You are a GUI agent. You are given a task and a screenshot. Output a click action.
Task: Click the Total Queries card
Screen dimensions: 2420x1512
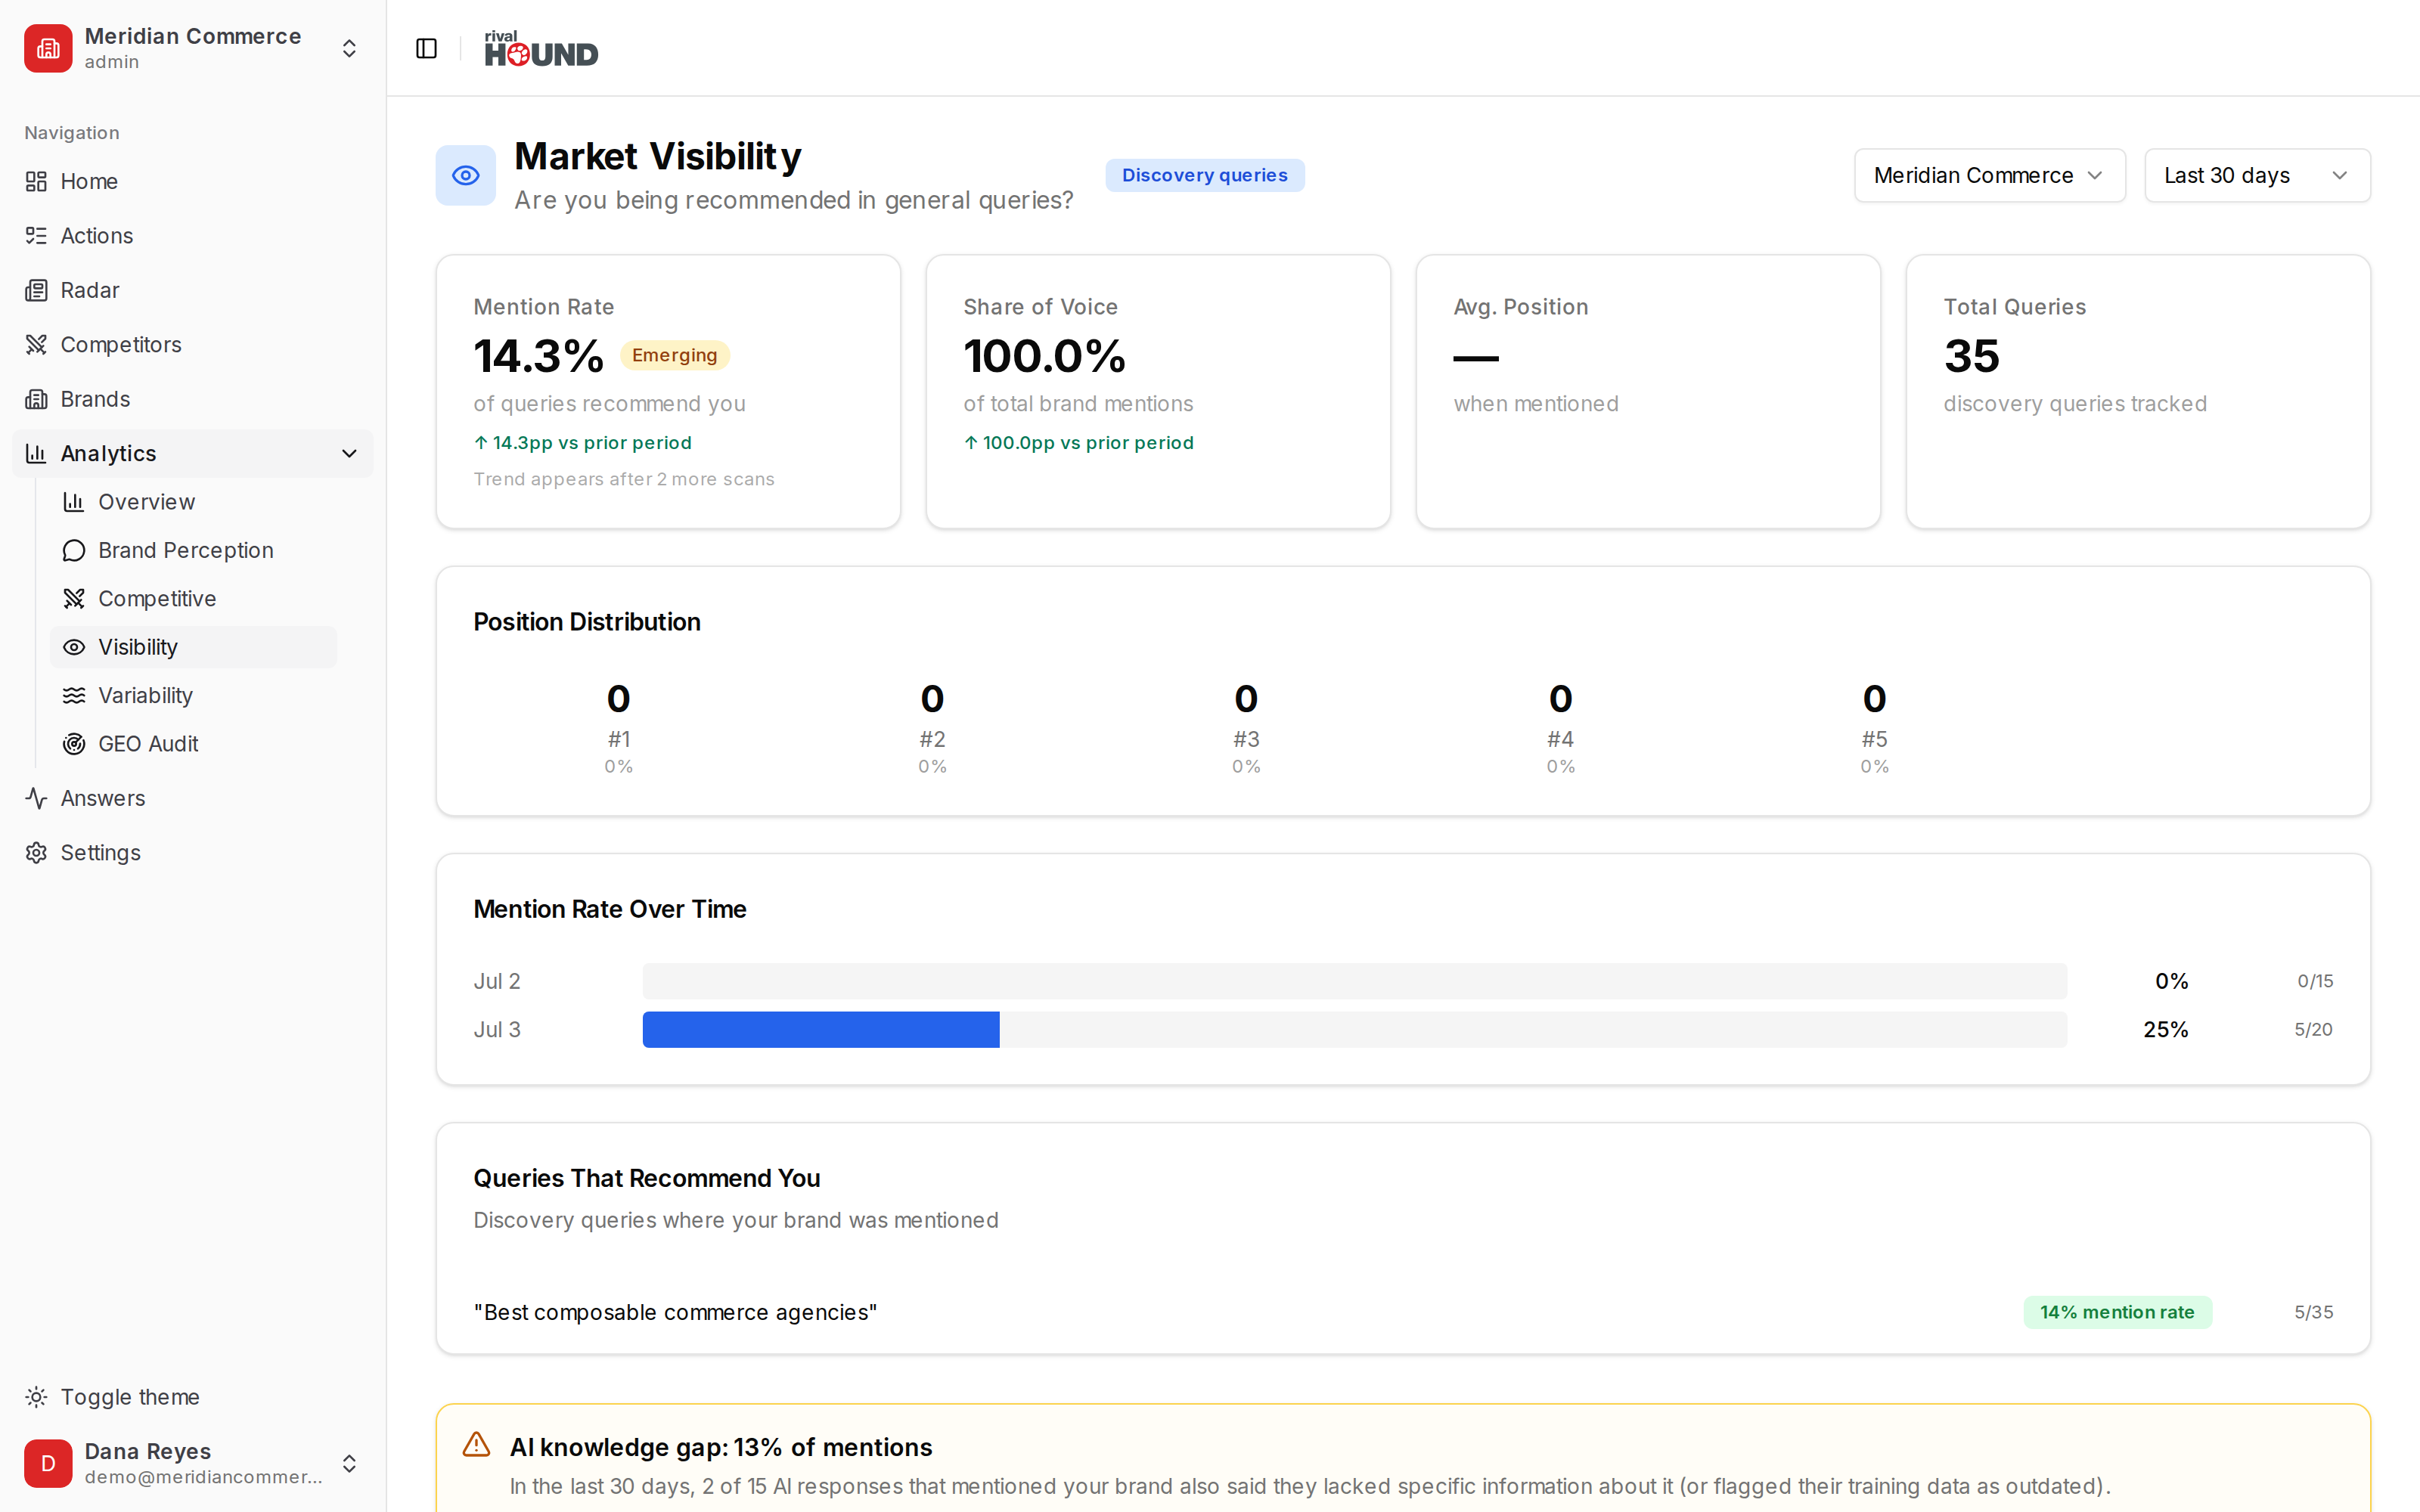(2138, 391)
